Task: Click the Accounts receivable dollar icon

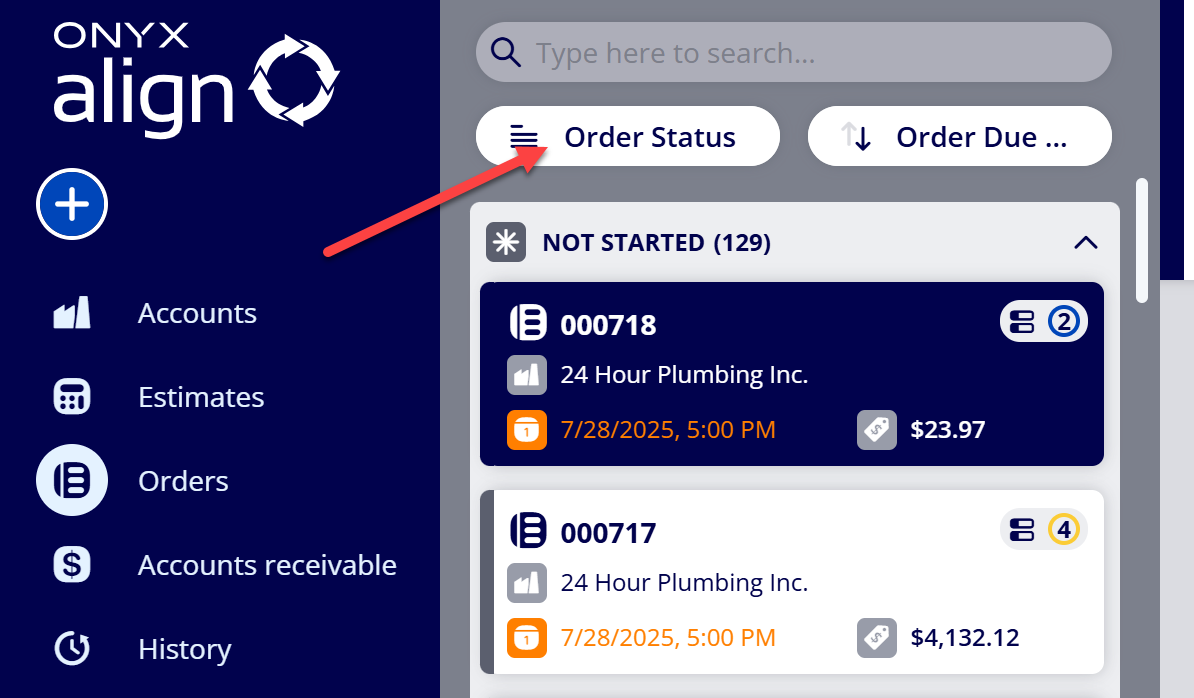Action: [72, 565]
